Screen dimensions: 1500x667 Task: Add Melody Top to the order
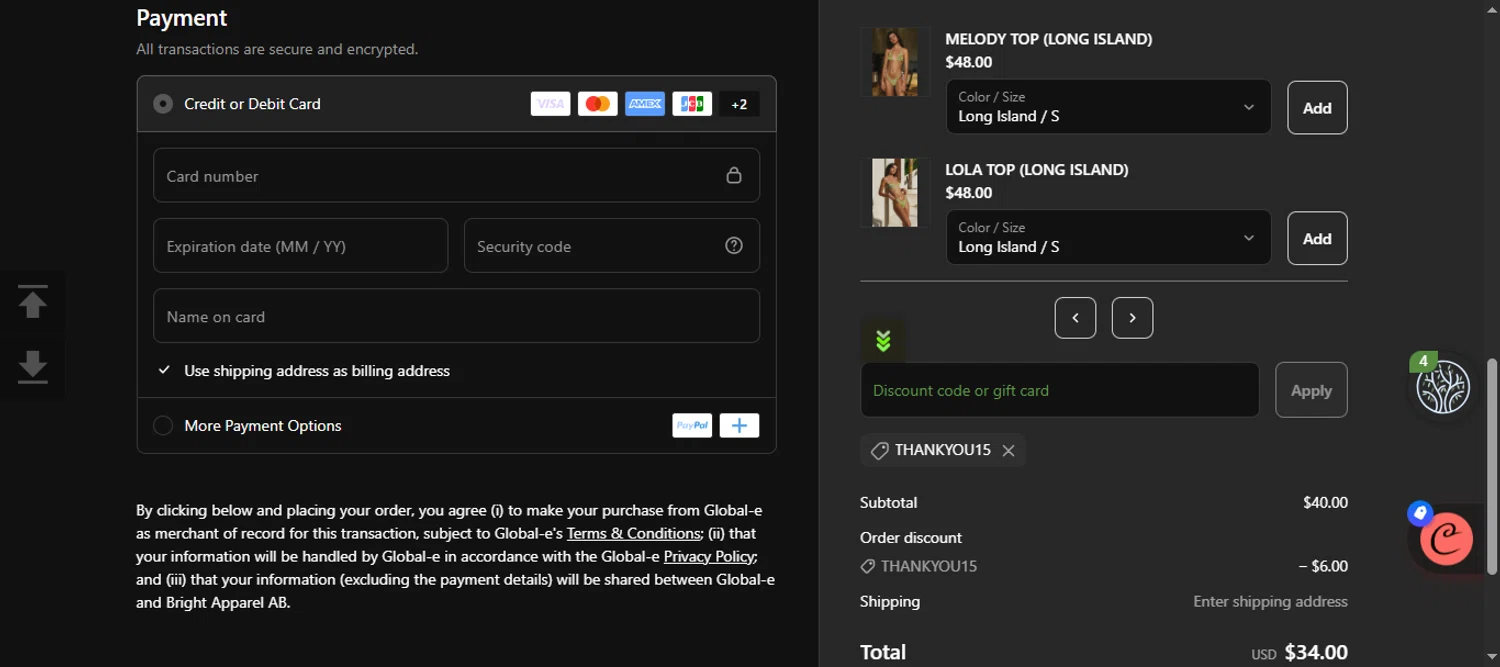point(1317,108)
